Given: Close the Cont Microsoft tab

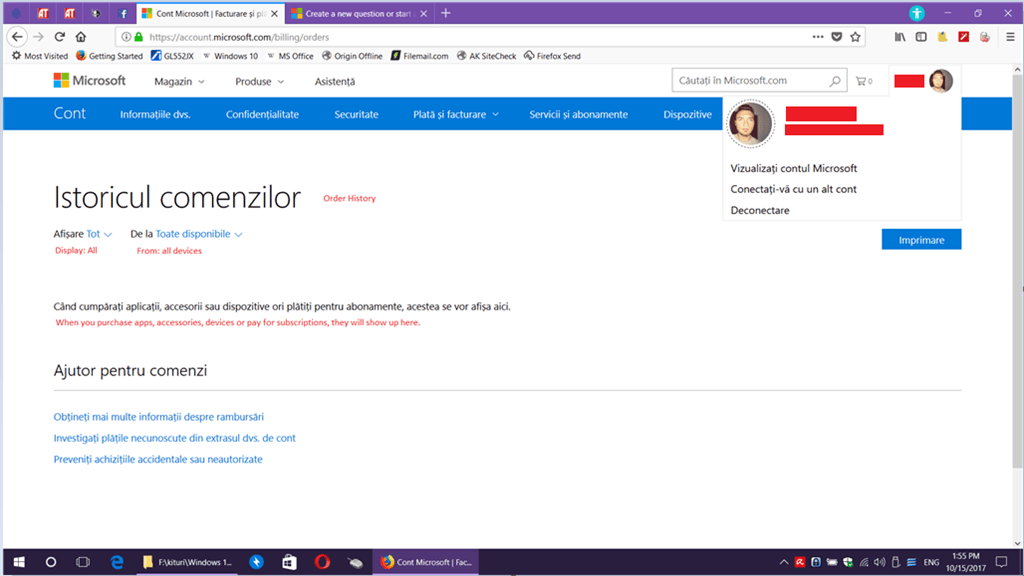Looking at the screenshot, I should [274, 13].
